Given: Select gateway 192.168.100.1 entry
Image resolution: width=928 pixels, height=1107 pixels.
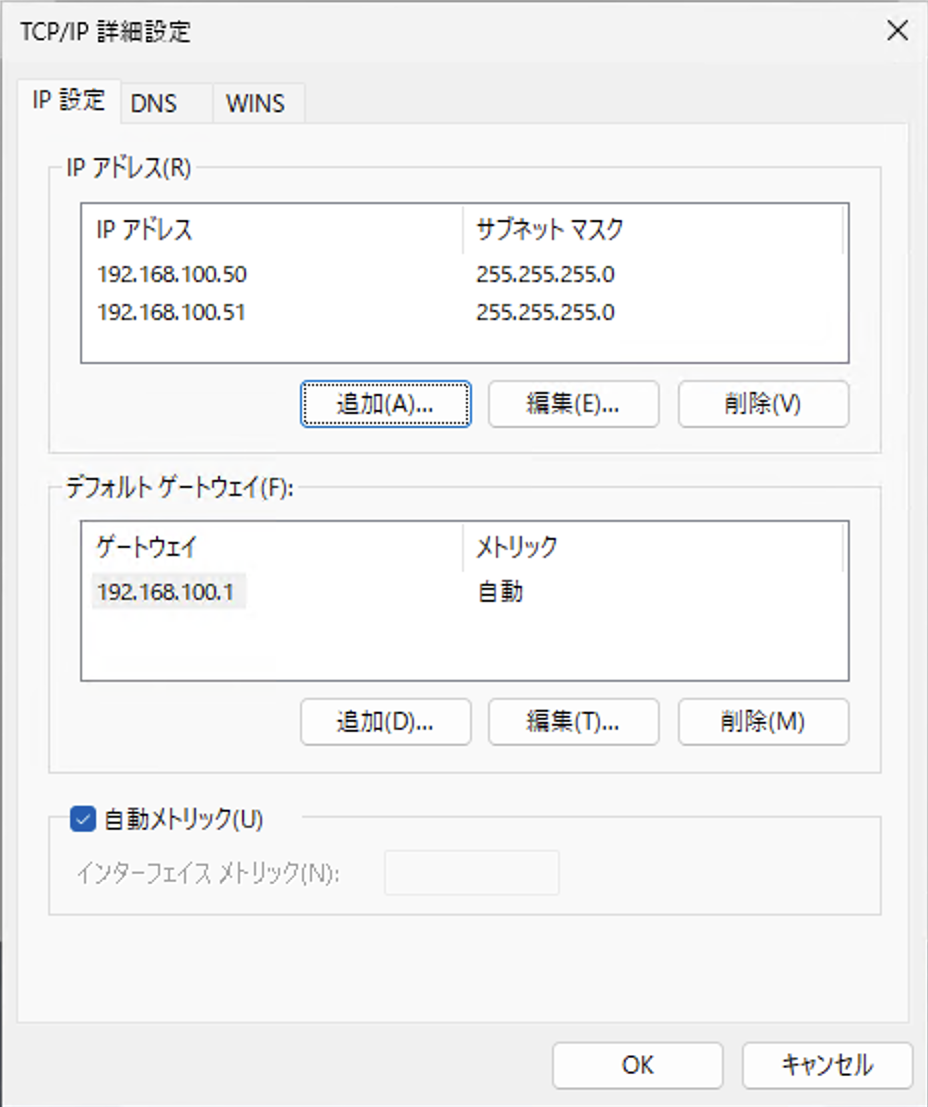Looking at the screenshot, I should click(x=169, y=592).
